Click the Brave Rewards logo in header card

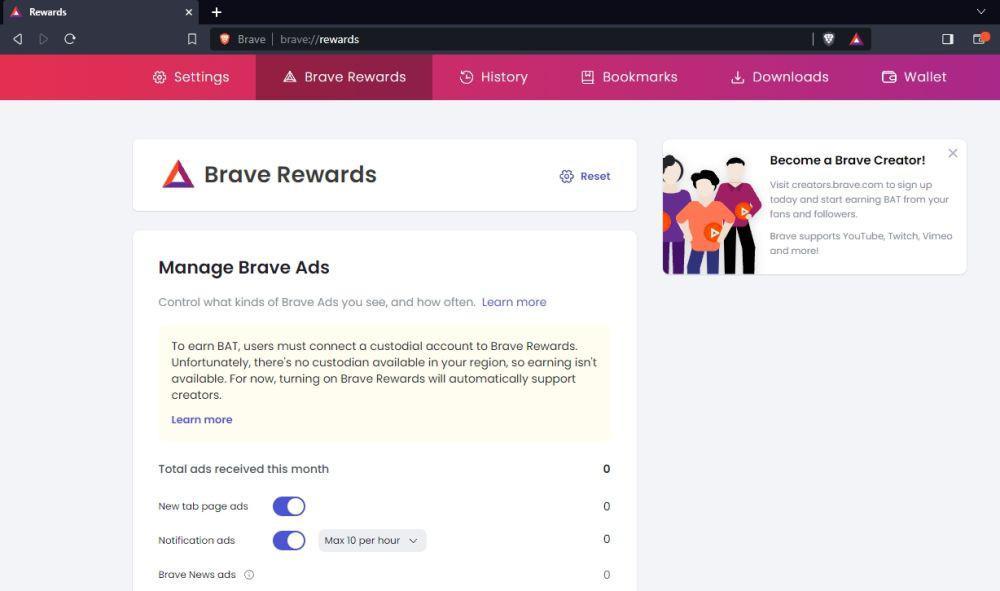pyautogui.click(x=178, y=174)
